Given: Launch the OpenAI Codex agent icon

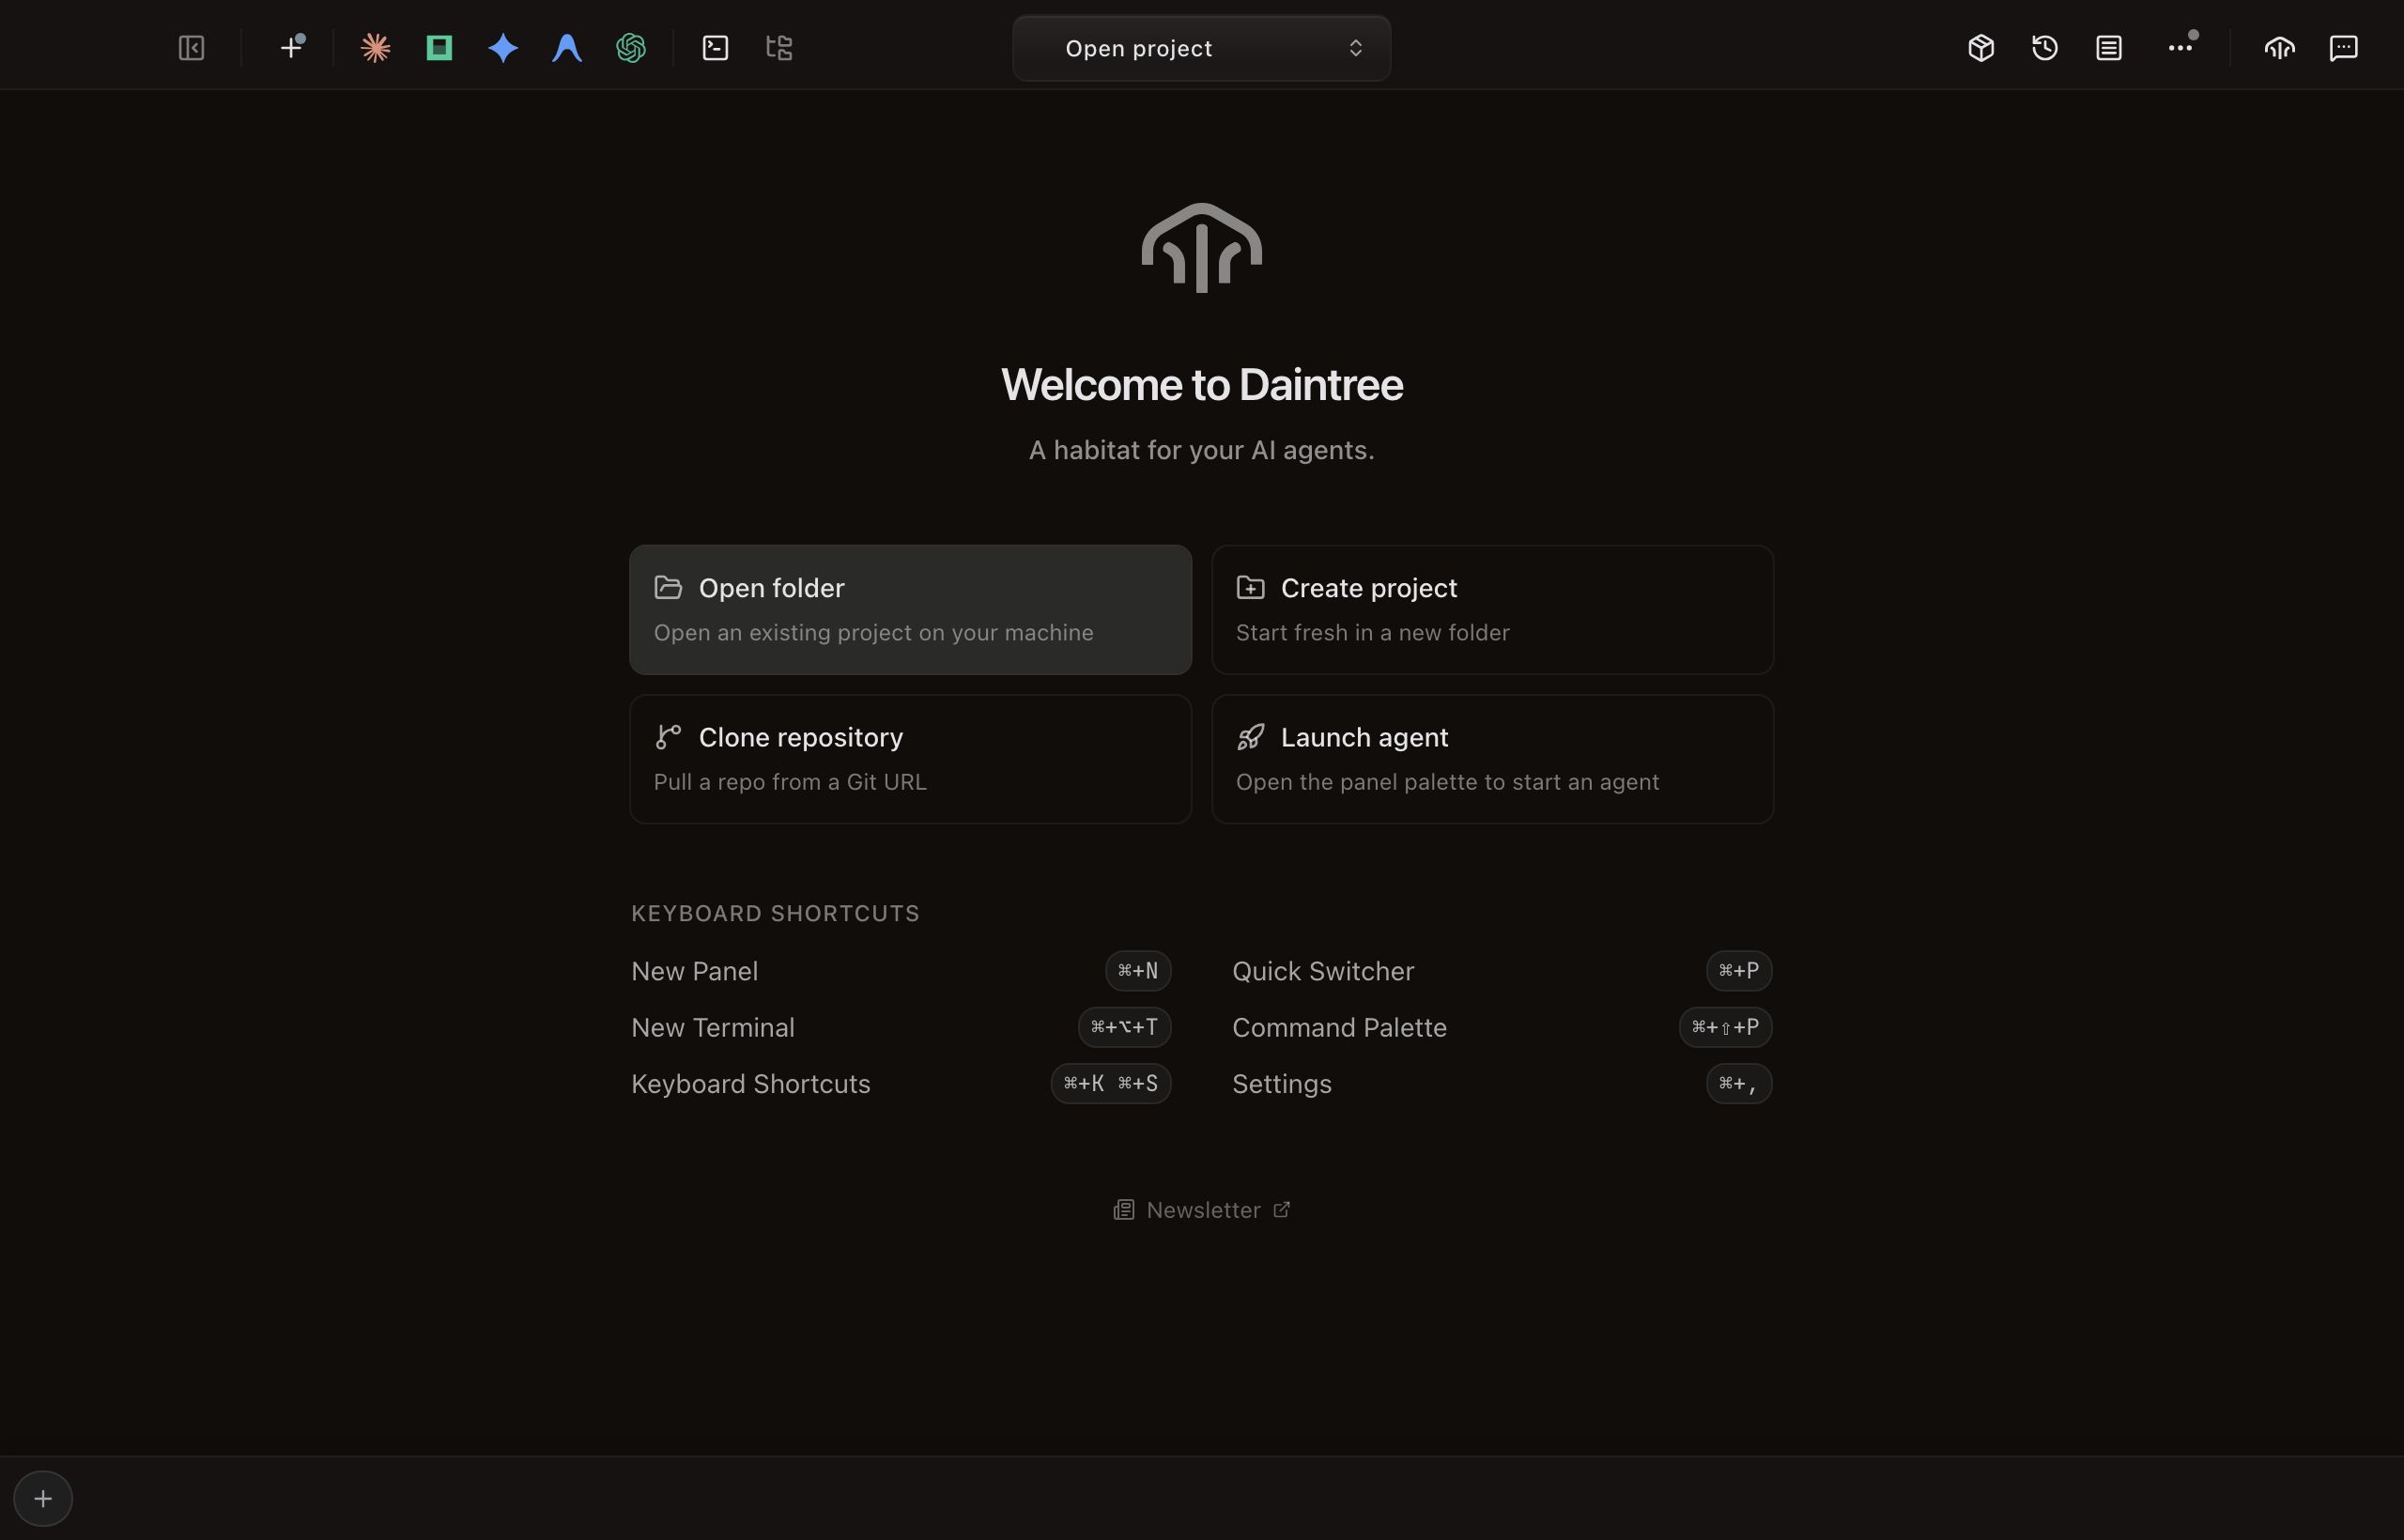Looking at the screenshot, I should coord(631,48).
